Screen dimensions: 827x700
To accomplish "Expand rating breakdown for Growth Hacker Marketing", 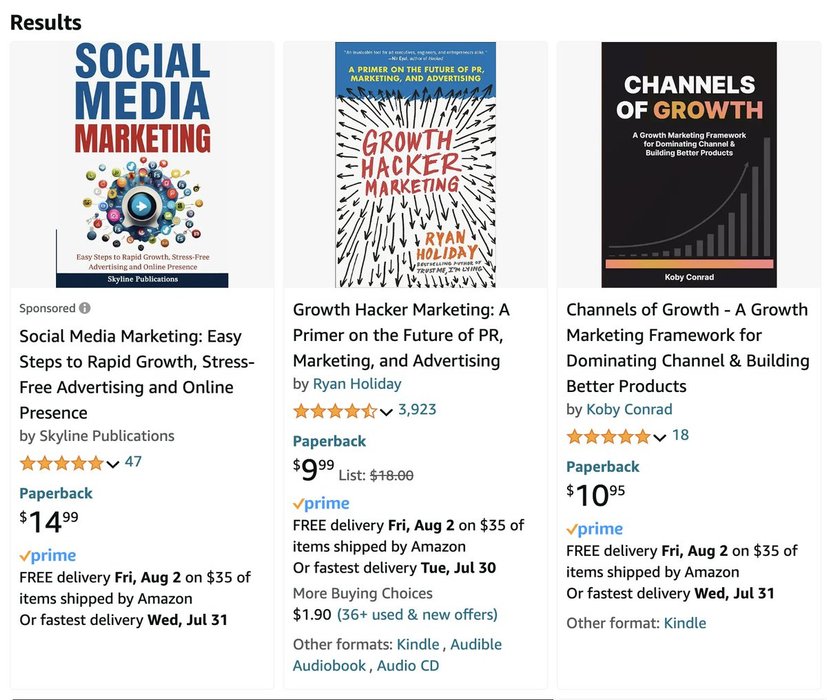I will coord(386,411).
